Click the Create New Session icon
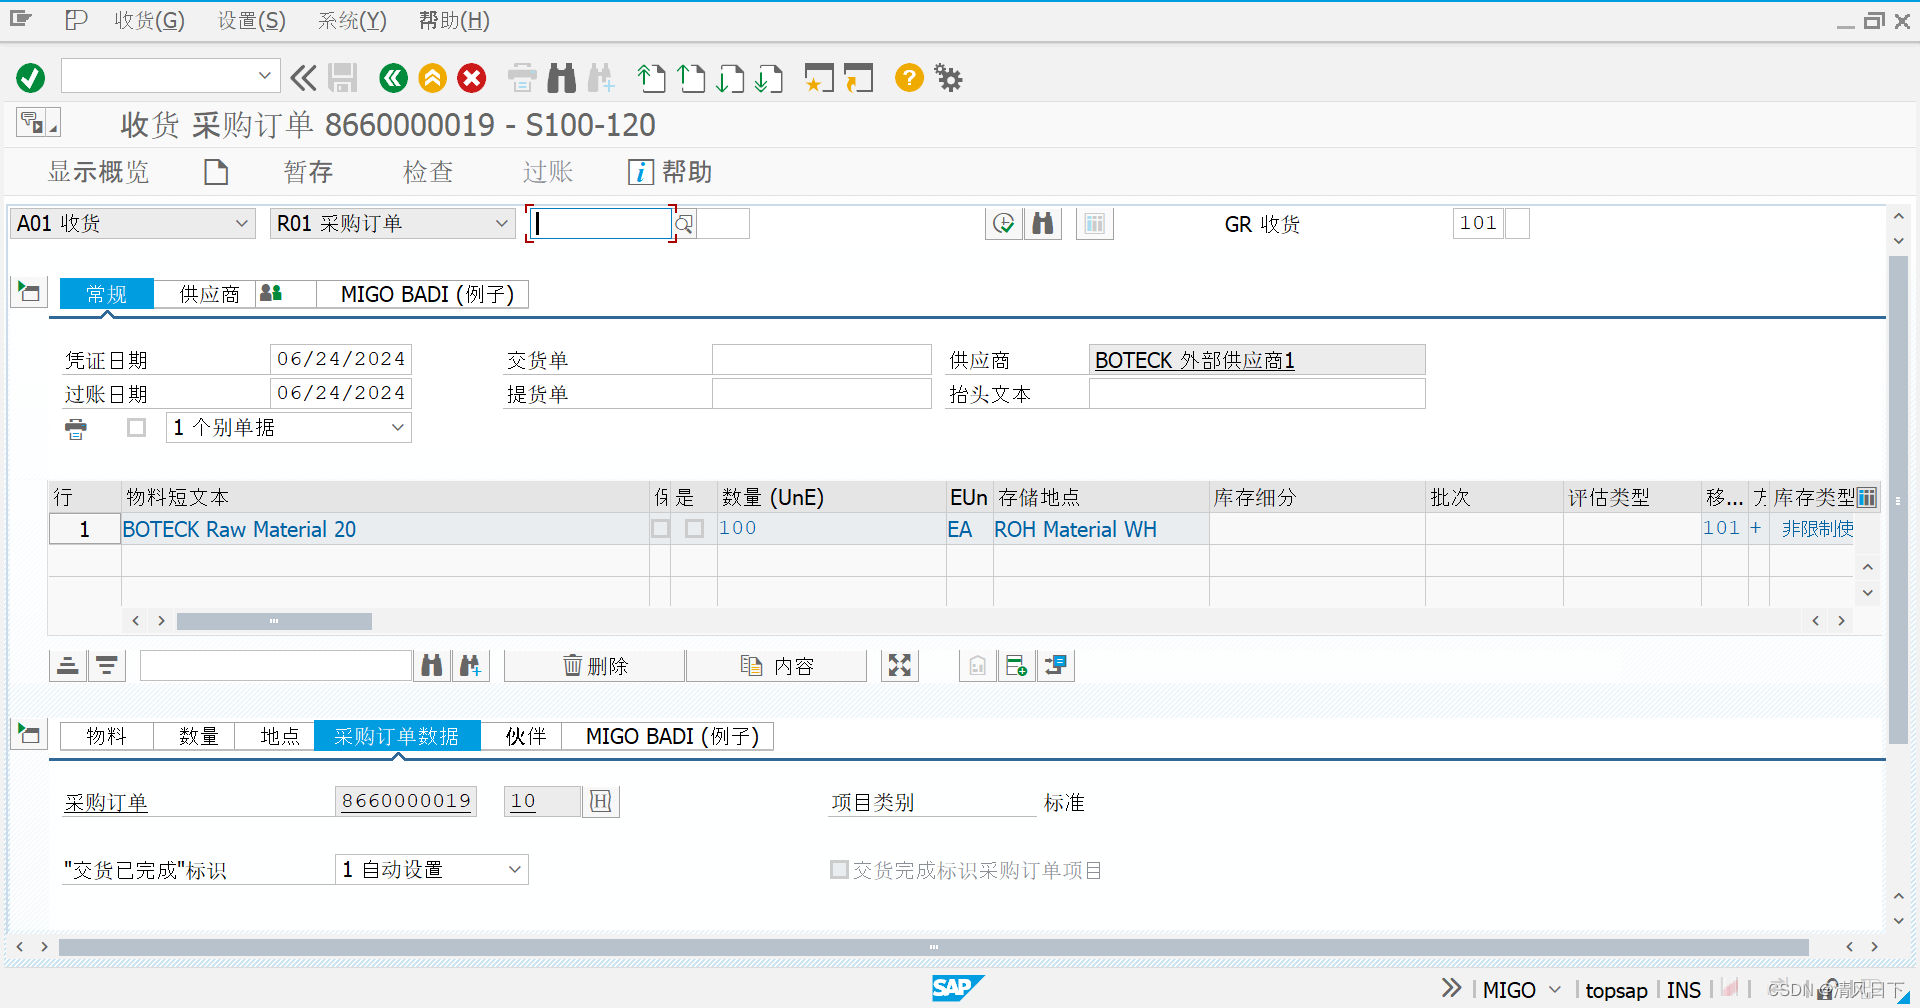 point(819,78)
